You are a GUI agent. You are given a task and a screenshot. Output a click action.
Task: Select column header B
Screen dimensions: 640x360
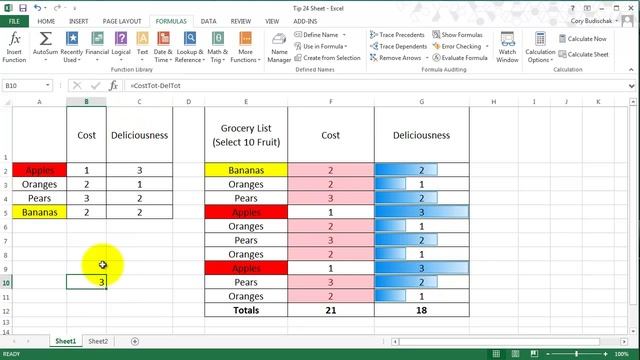pyautogui.click(x=87, y=102)
